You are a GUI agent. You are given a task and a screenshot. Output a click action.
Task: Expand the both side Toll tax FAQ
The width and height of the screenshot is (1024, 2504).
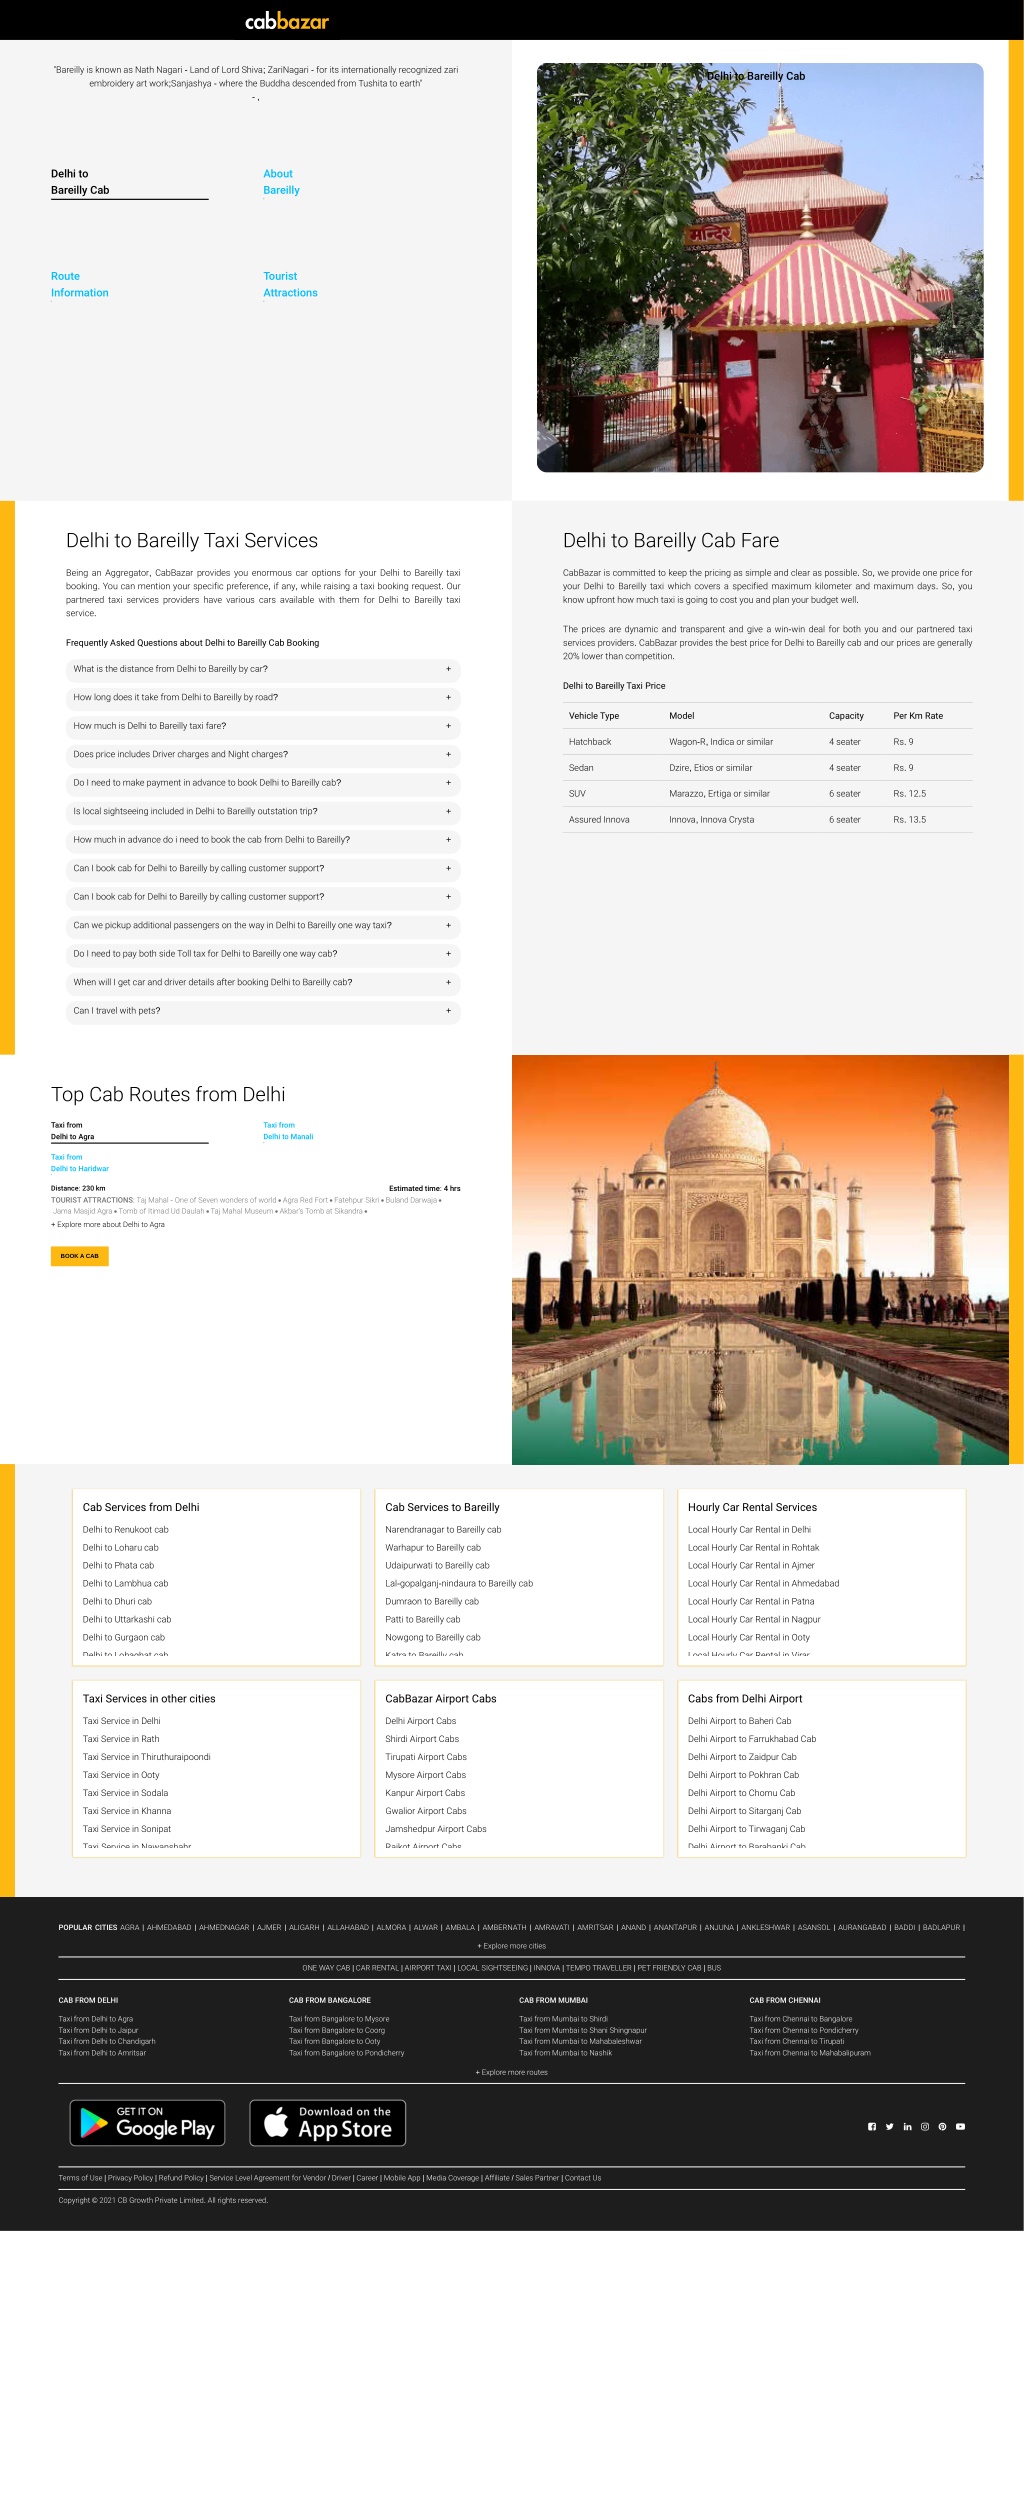263,954
